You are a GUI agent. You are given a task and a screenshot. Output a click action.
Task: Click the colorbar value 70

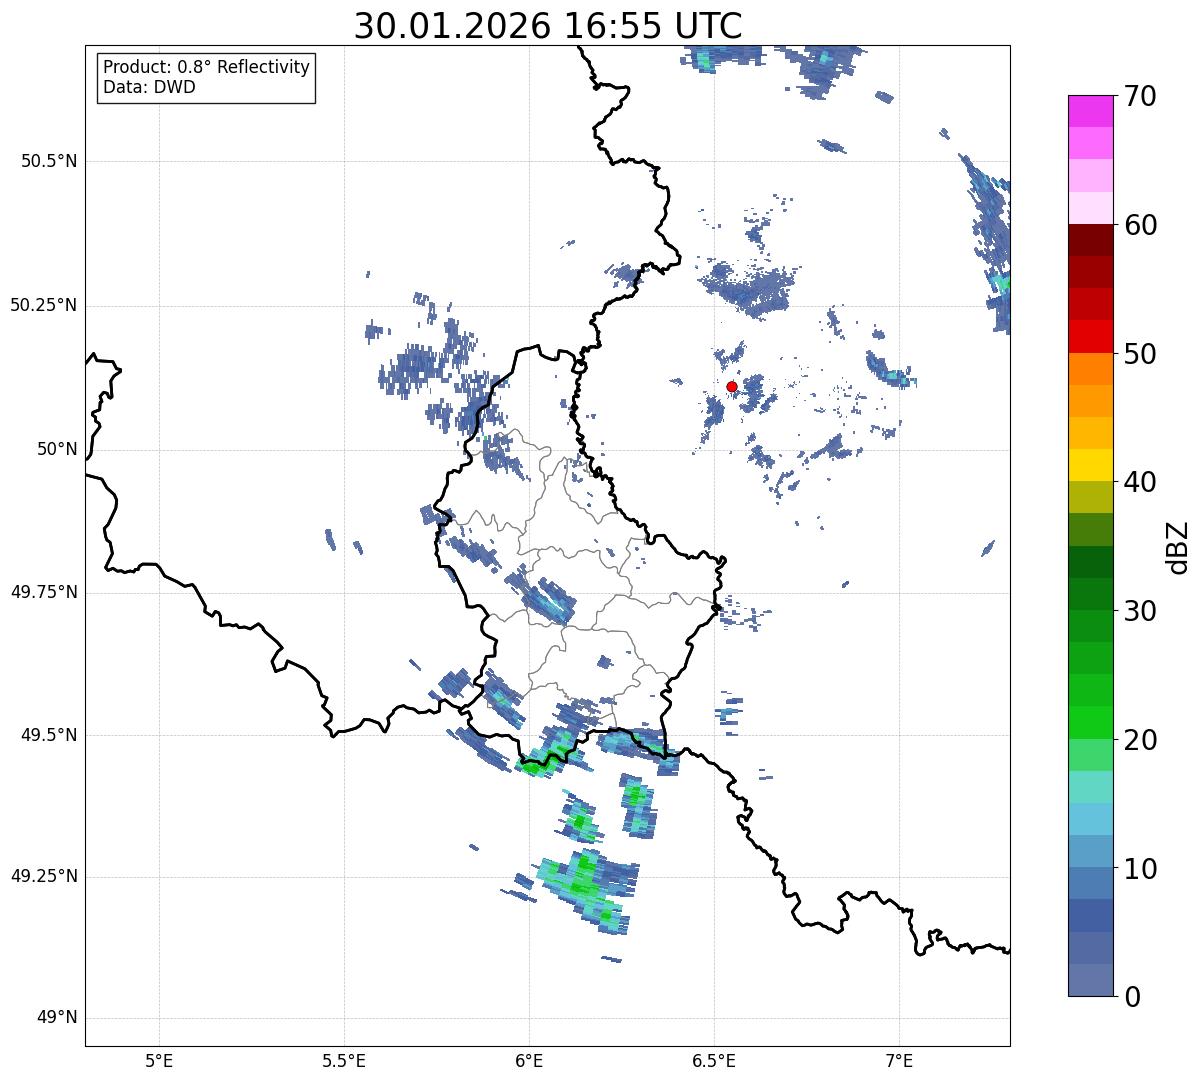(1140, 96)
